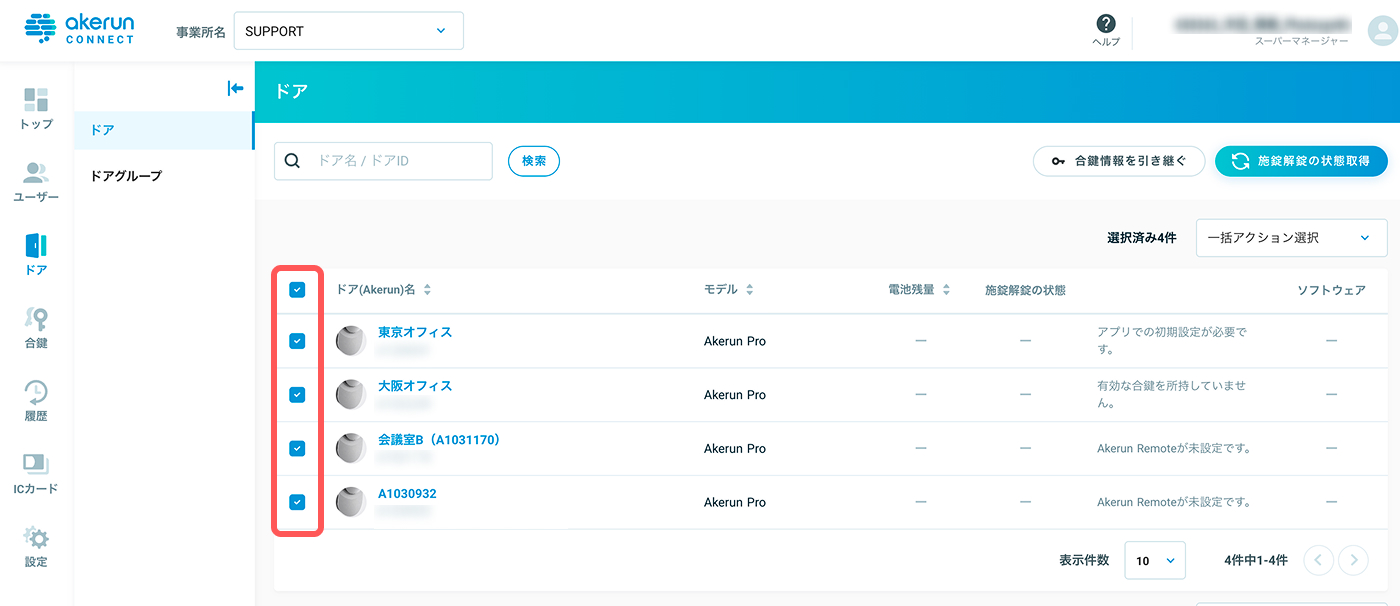Screen dimensions: 1400x606
Task: Sort by ドア(Akerun)名 sort arrows
Action: point(427,290)
